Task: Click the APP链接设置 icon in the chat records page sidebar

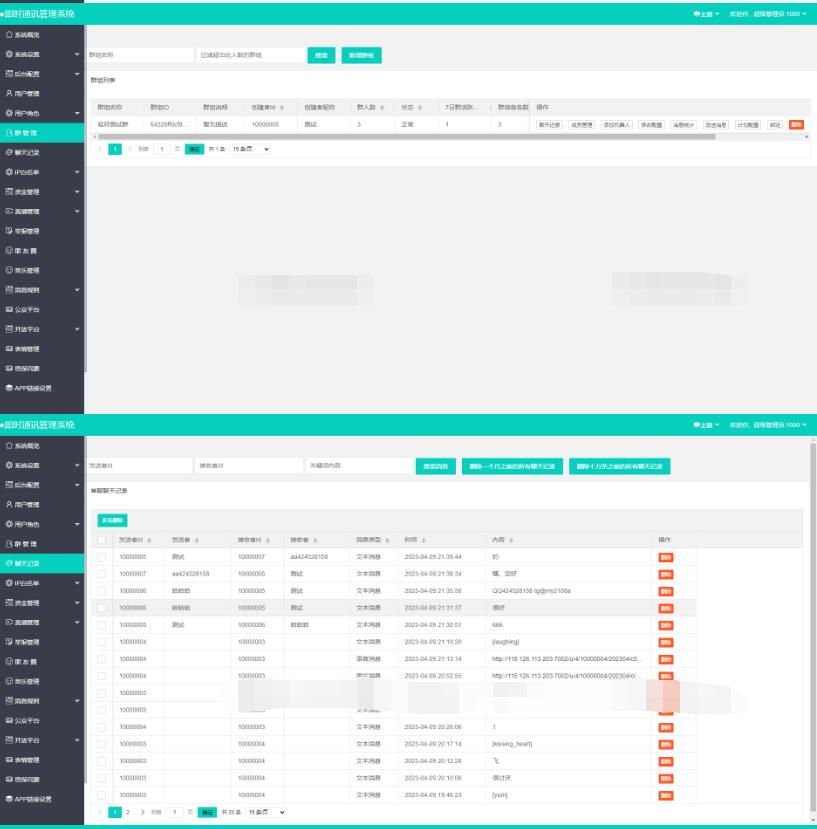Action: click(9, 798)
